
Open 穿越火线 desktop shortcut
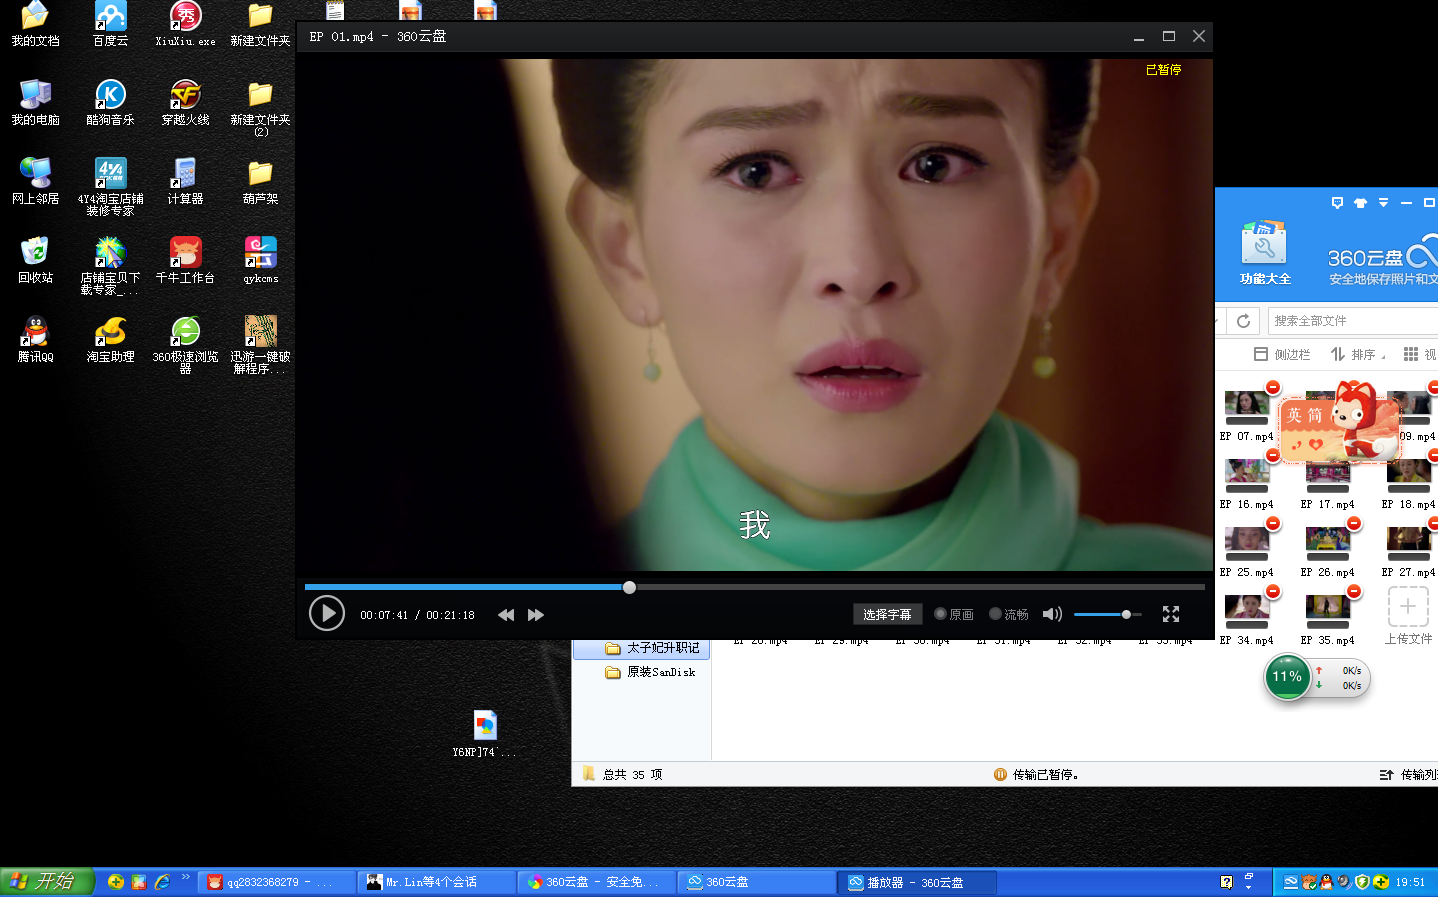pyautogui.click(x=185, y=103)
